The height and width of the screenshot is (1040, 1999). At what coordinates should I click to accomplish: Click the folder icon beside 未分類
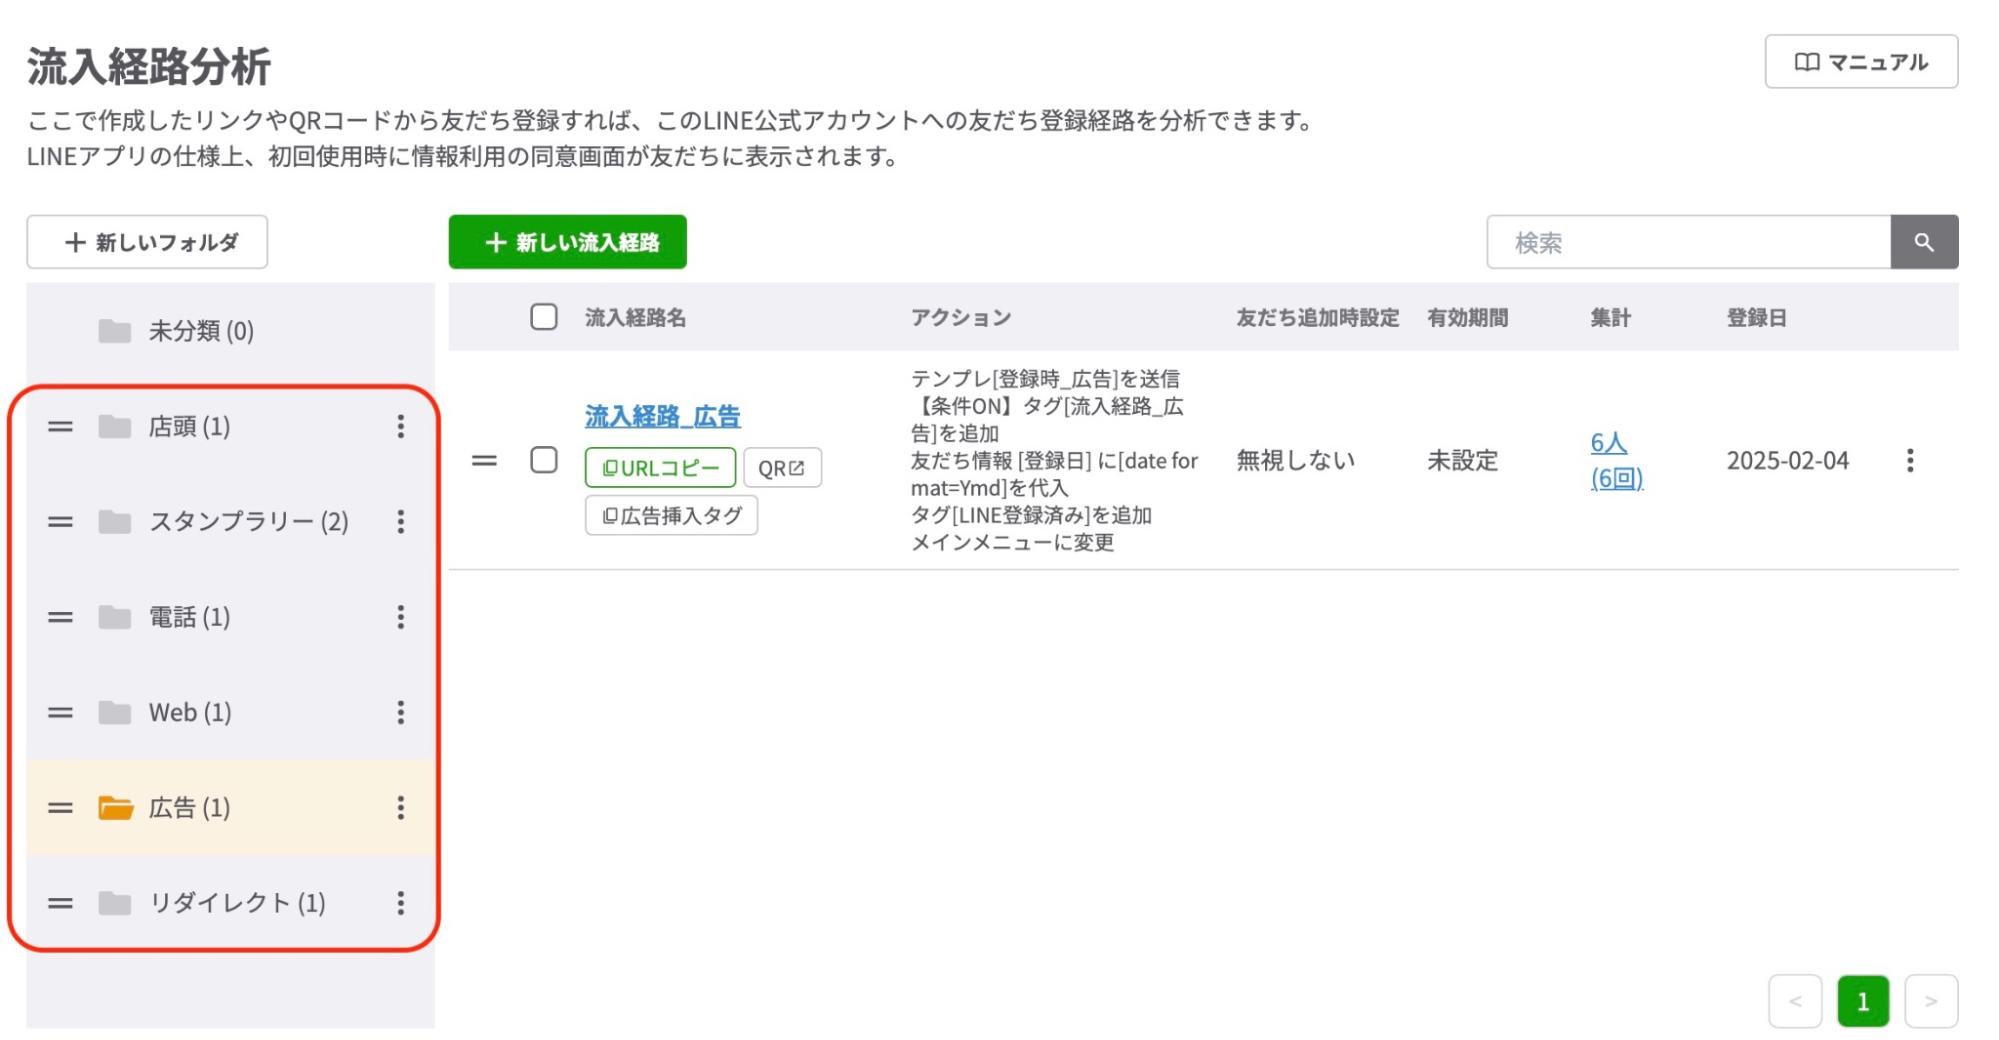click(112, 331)
